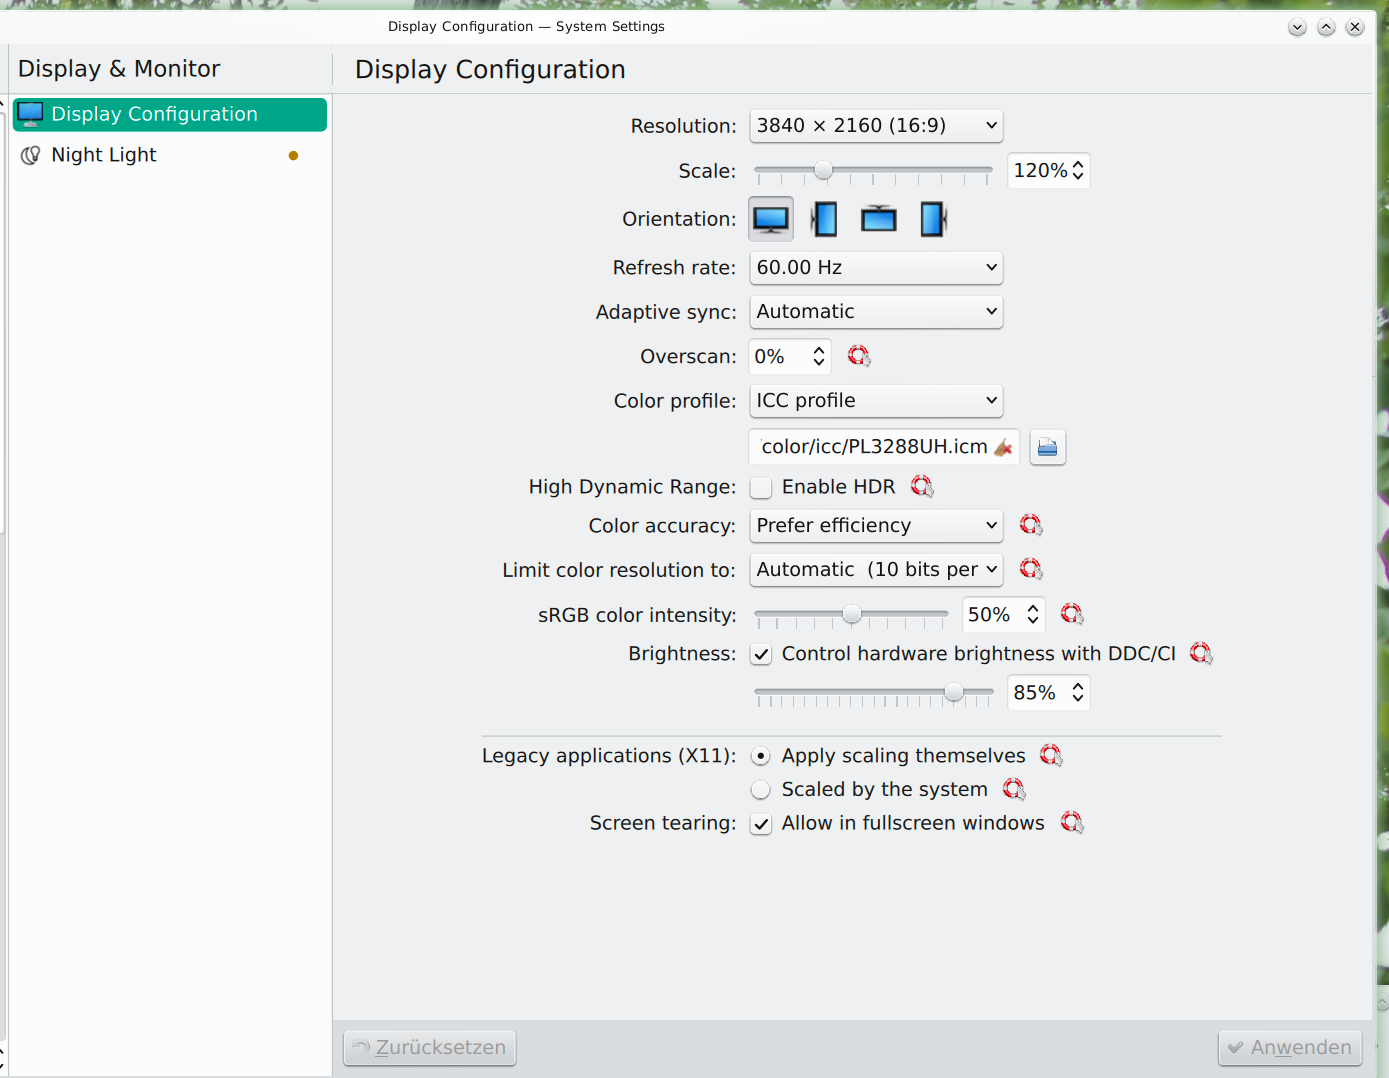Viewport: 1389px width, 1078px height.
Task: Select the landscape (normal) orientation icon
Action: pos(771,219)
